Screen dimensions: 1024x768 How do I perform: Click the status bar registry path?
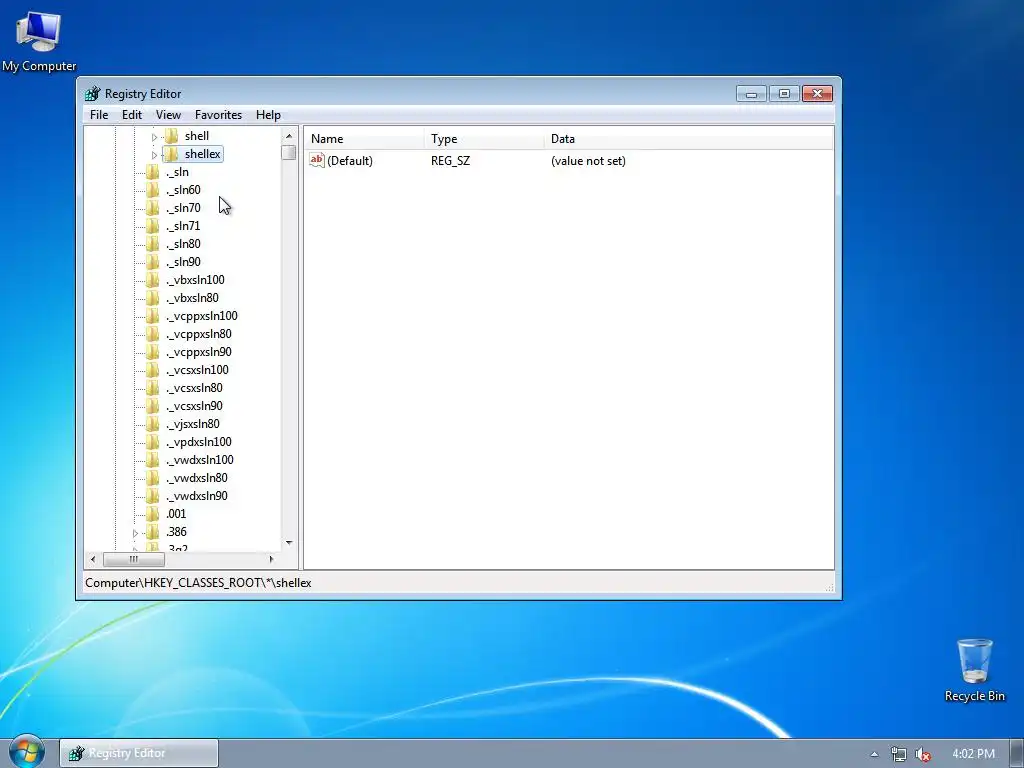(x=198, y=583)
